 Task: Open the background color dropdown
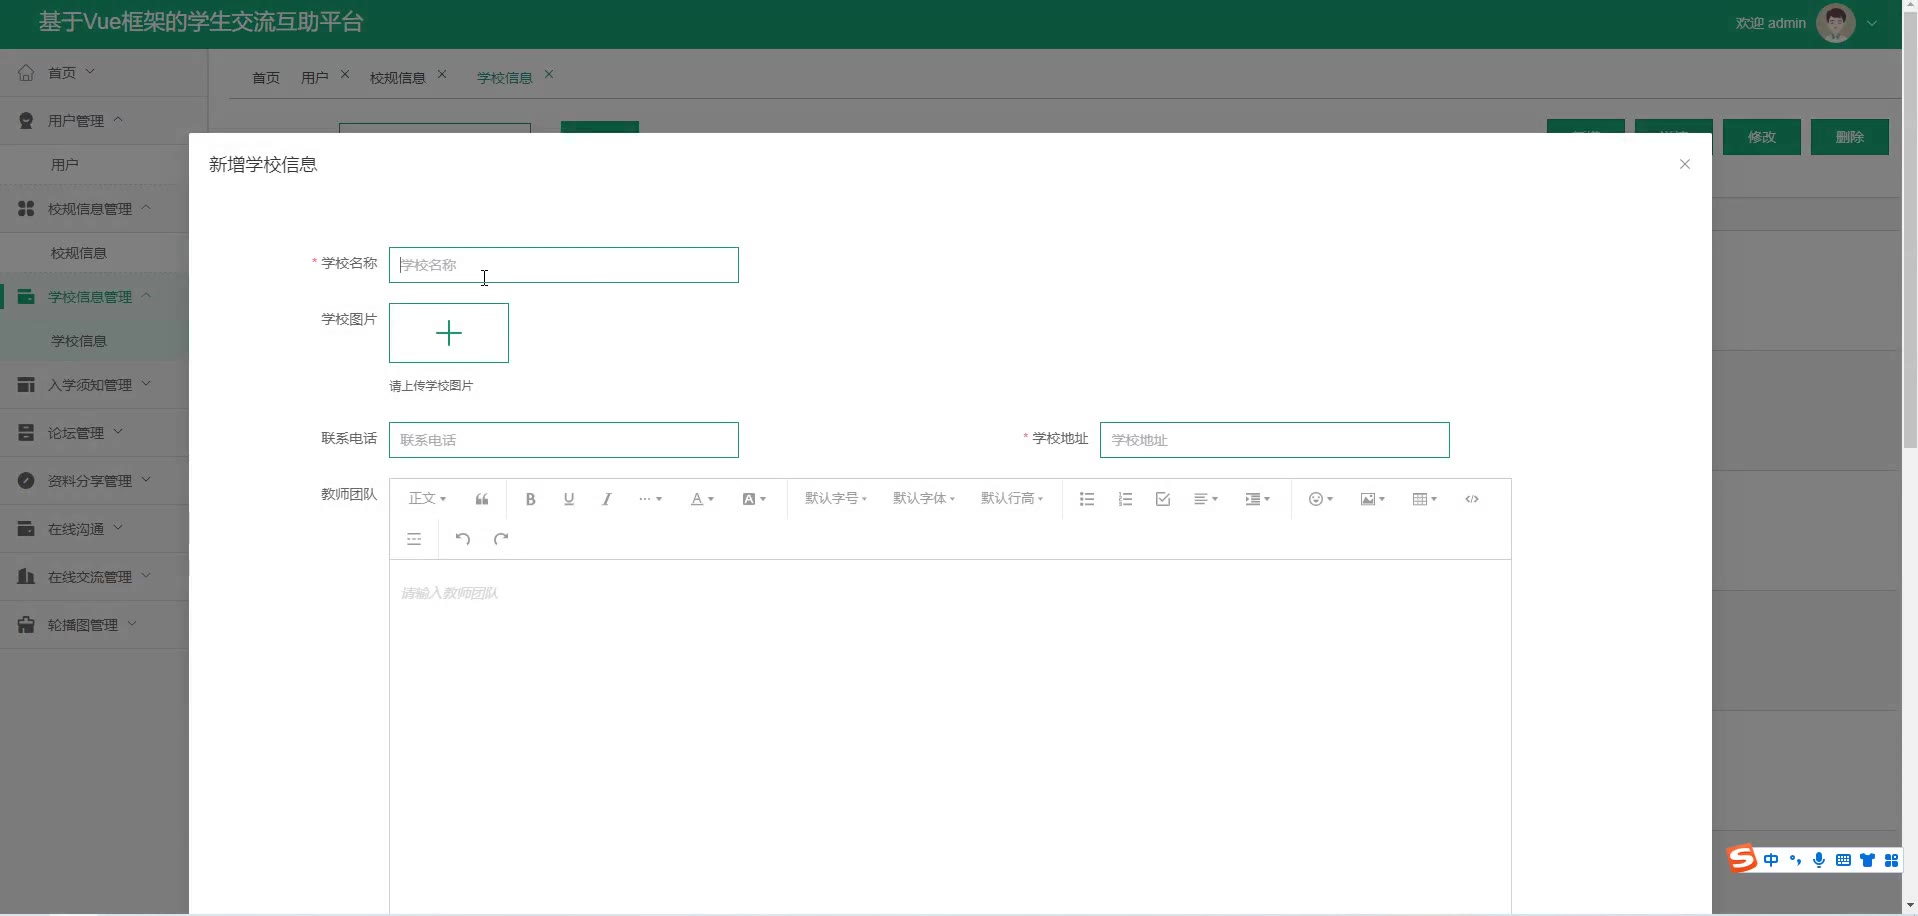click(754, 499)
